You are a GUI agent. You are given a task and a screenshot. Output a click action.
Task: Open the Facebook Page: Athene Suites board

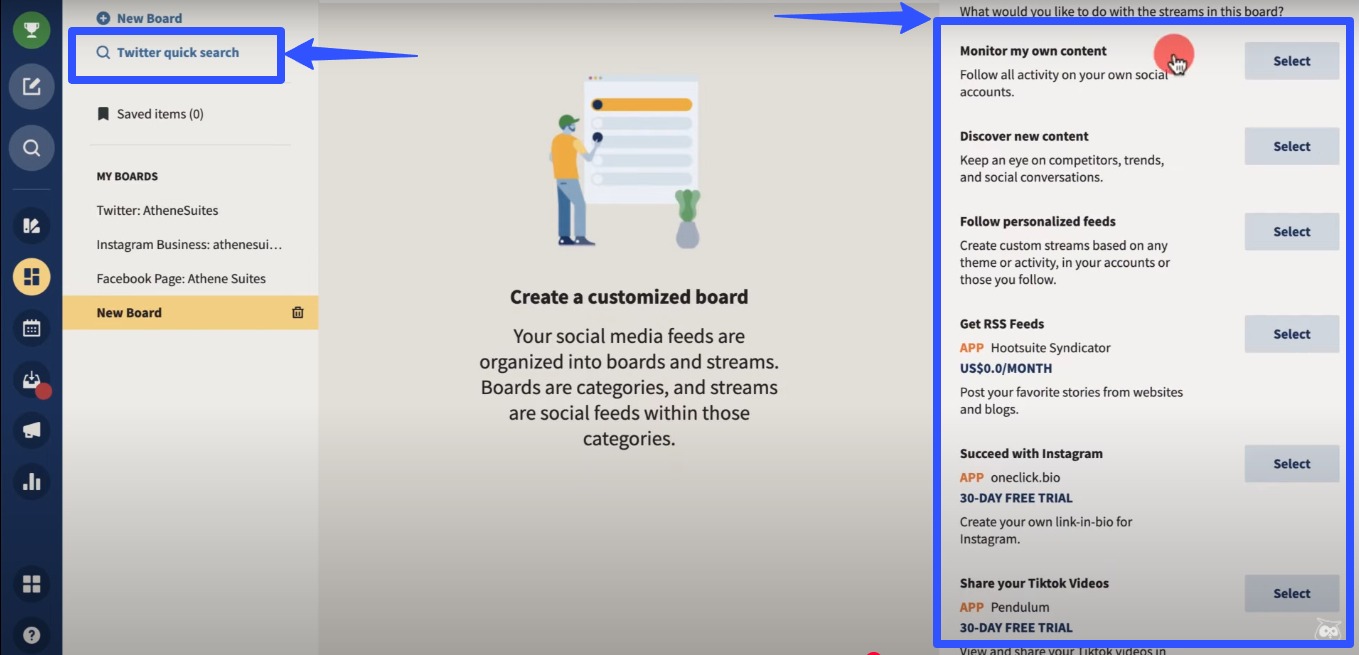click(x=180, y=278)
